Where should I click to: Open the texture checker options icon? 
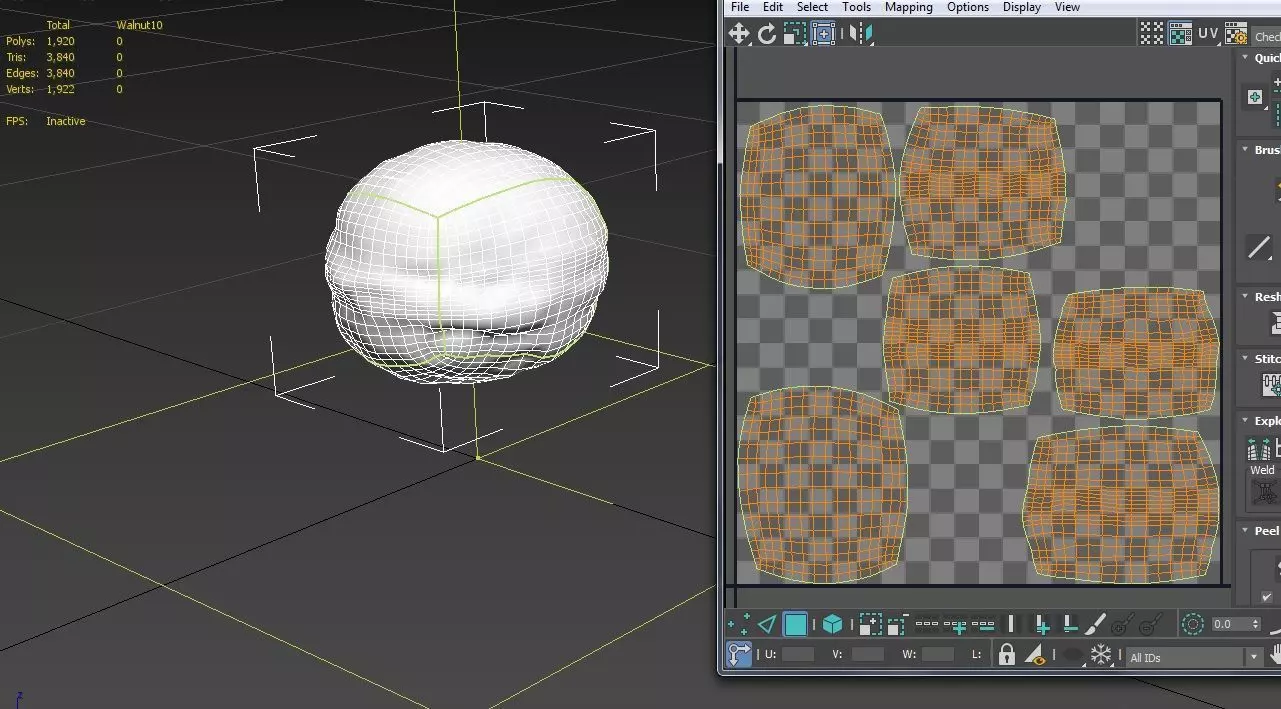(x=1237, y=34)
